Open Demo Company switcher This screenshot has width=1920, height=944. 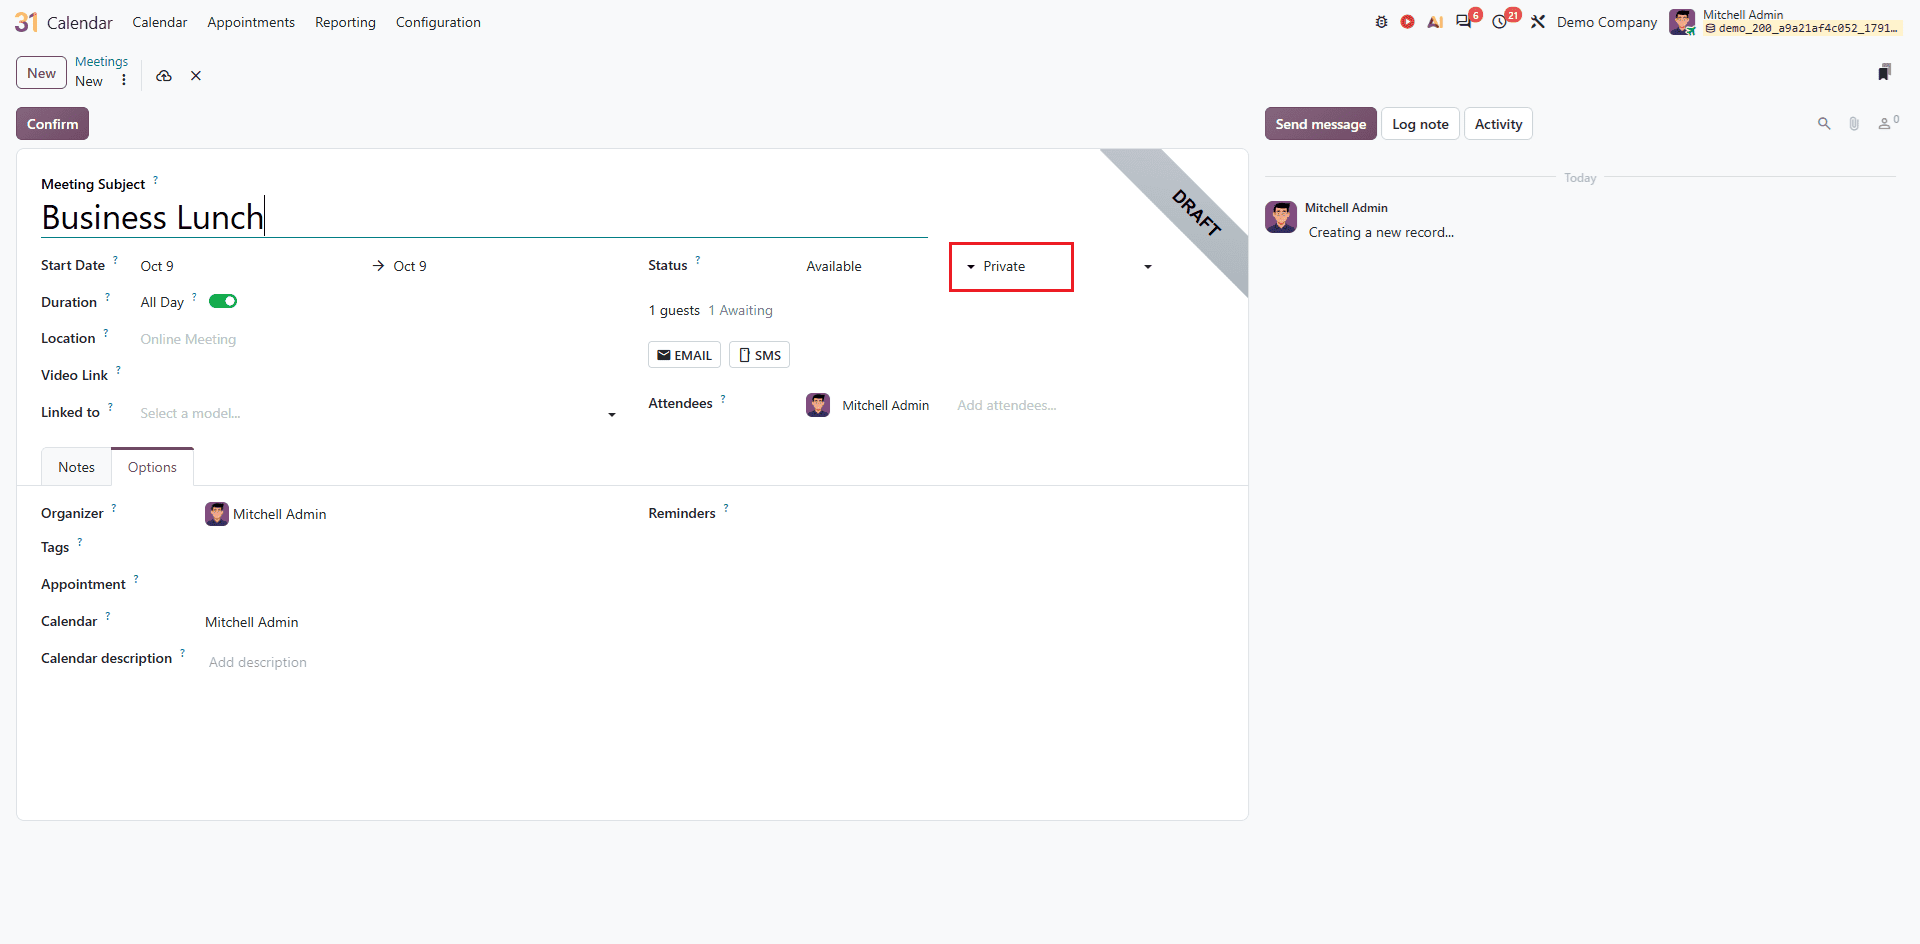(1606, 22)
